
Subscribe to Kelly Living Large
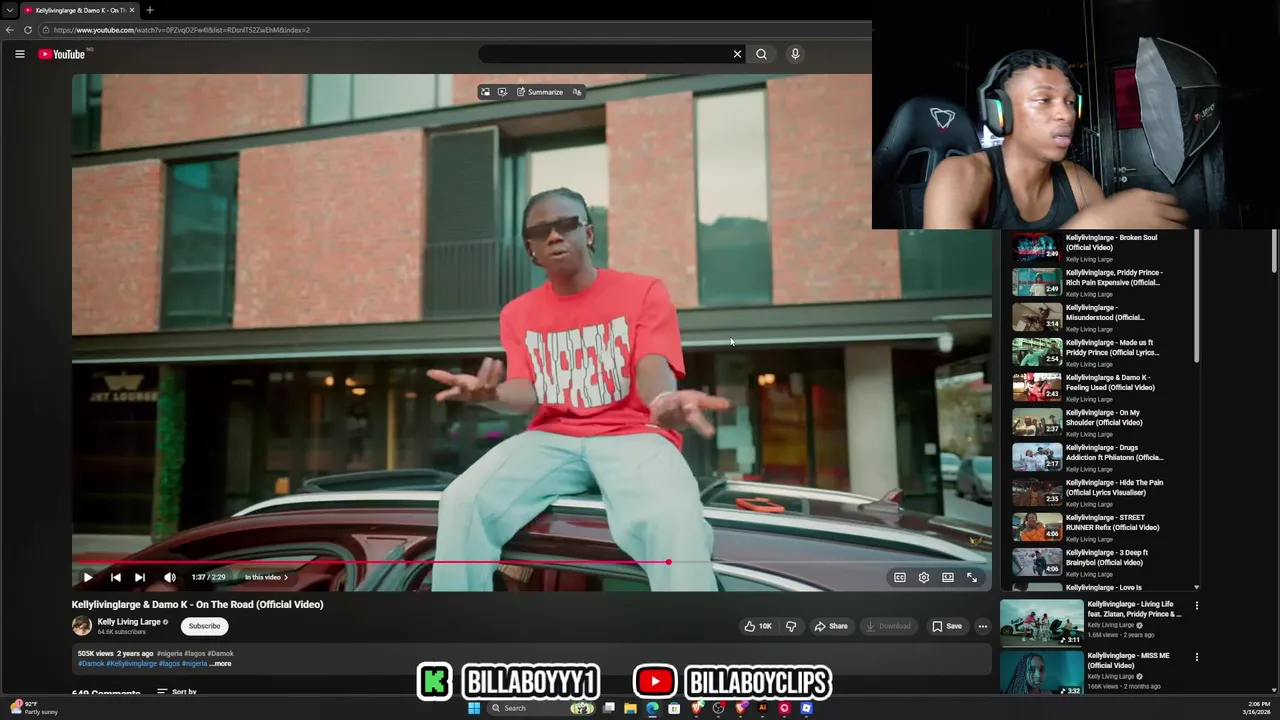[204, 626]
